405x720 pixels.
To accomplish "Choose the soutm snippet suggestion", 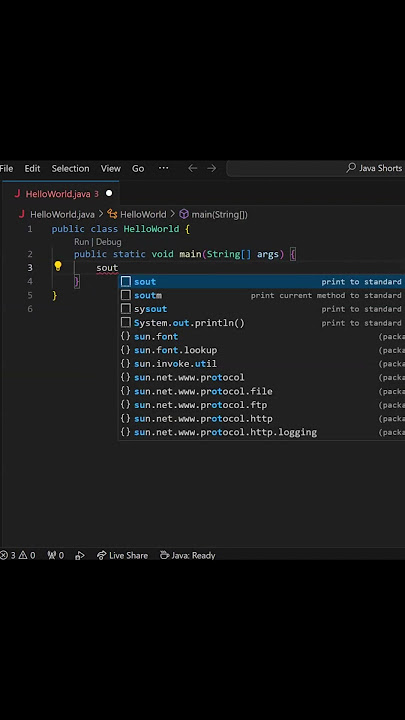I will tap(262, 295).
